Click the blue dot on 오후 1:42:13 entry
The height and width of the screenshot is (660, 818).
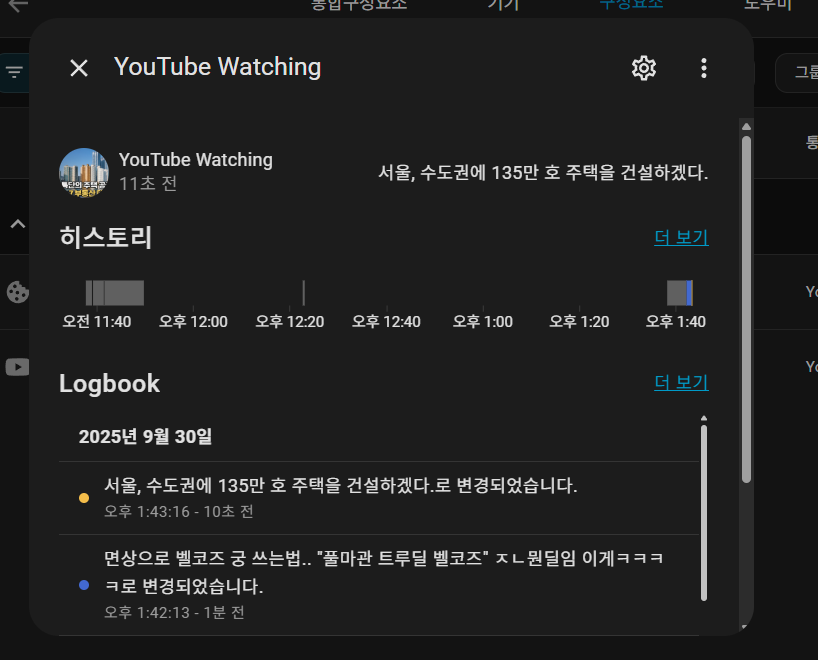pos(83,585)
